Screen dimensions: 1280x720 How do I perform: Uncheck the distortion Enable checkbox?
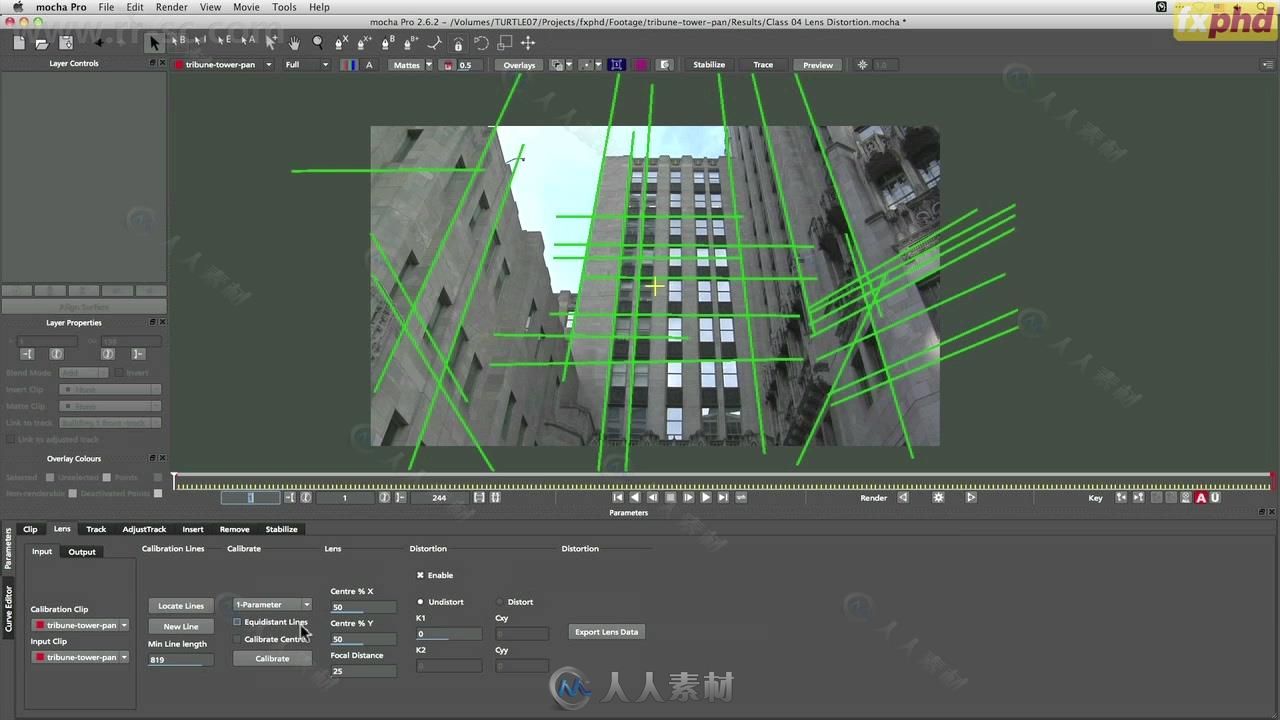420,575
